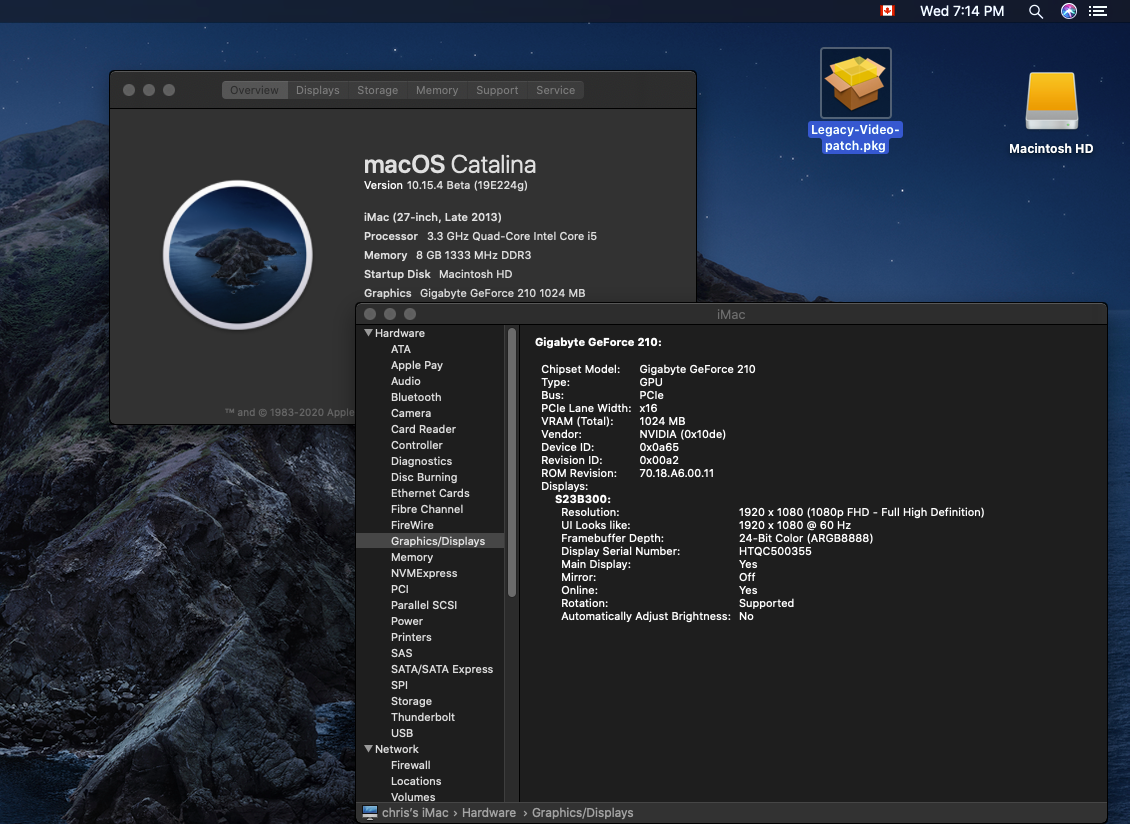Open Notification Center list icon

1098,11
